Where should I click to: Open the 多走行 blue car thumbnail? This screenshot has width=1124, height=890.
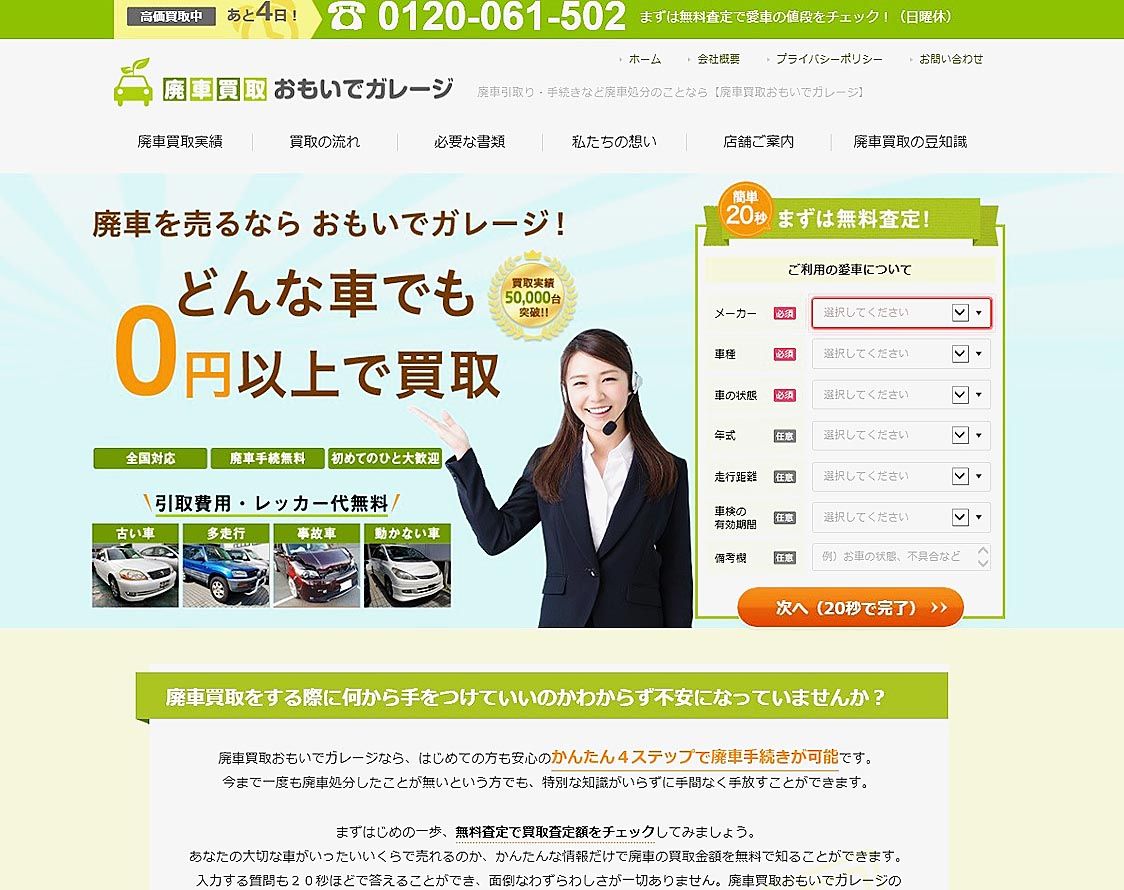point(225,565)
